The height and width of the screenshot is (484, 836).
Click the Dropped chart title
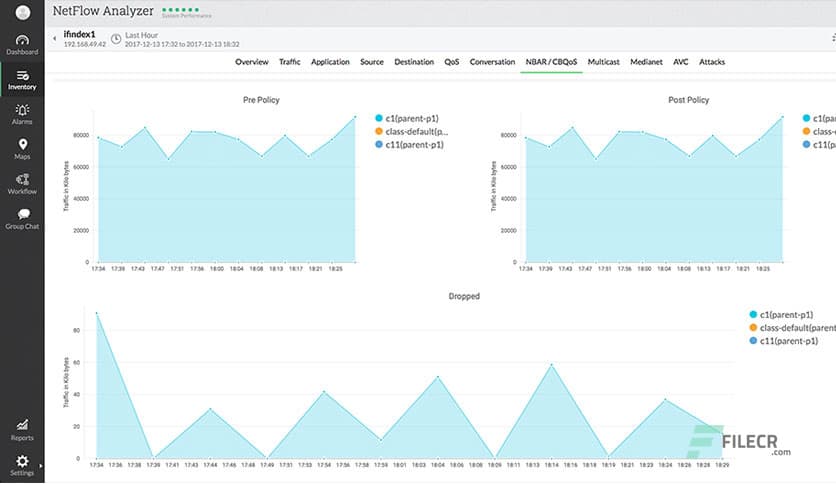click(x=464, y=296)
